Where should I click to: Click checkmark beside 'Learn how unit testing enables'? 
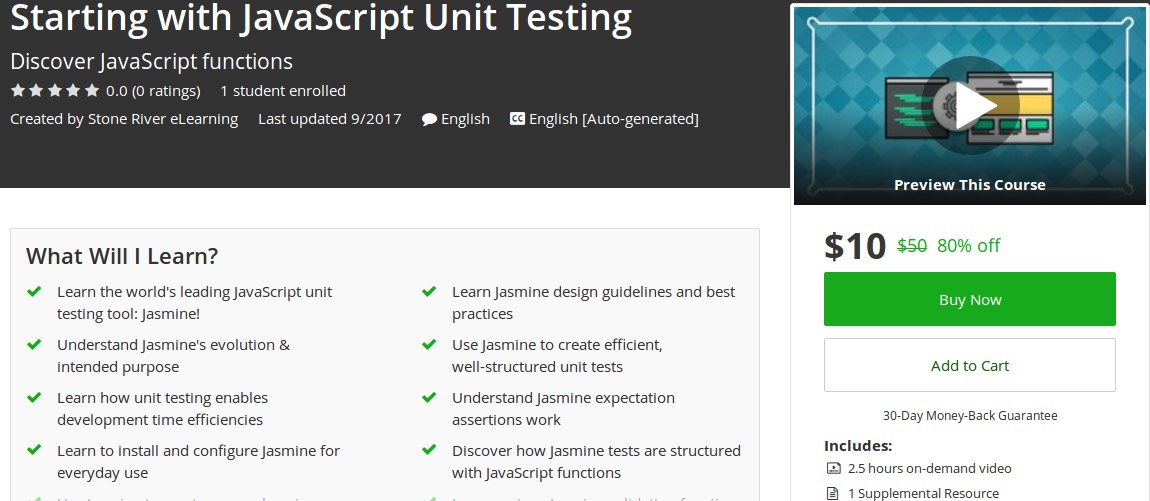click(x=34, y=397)
